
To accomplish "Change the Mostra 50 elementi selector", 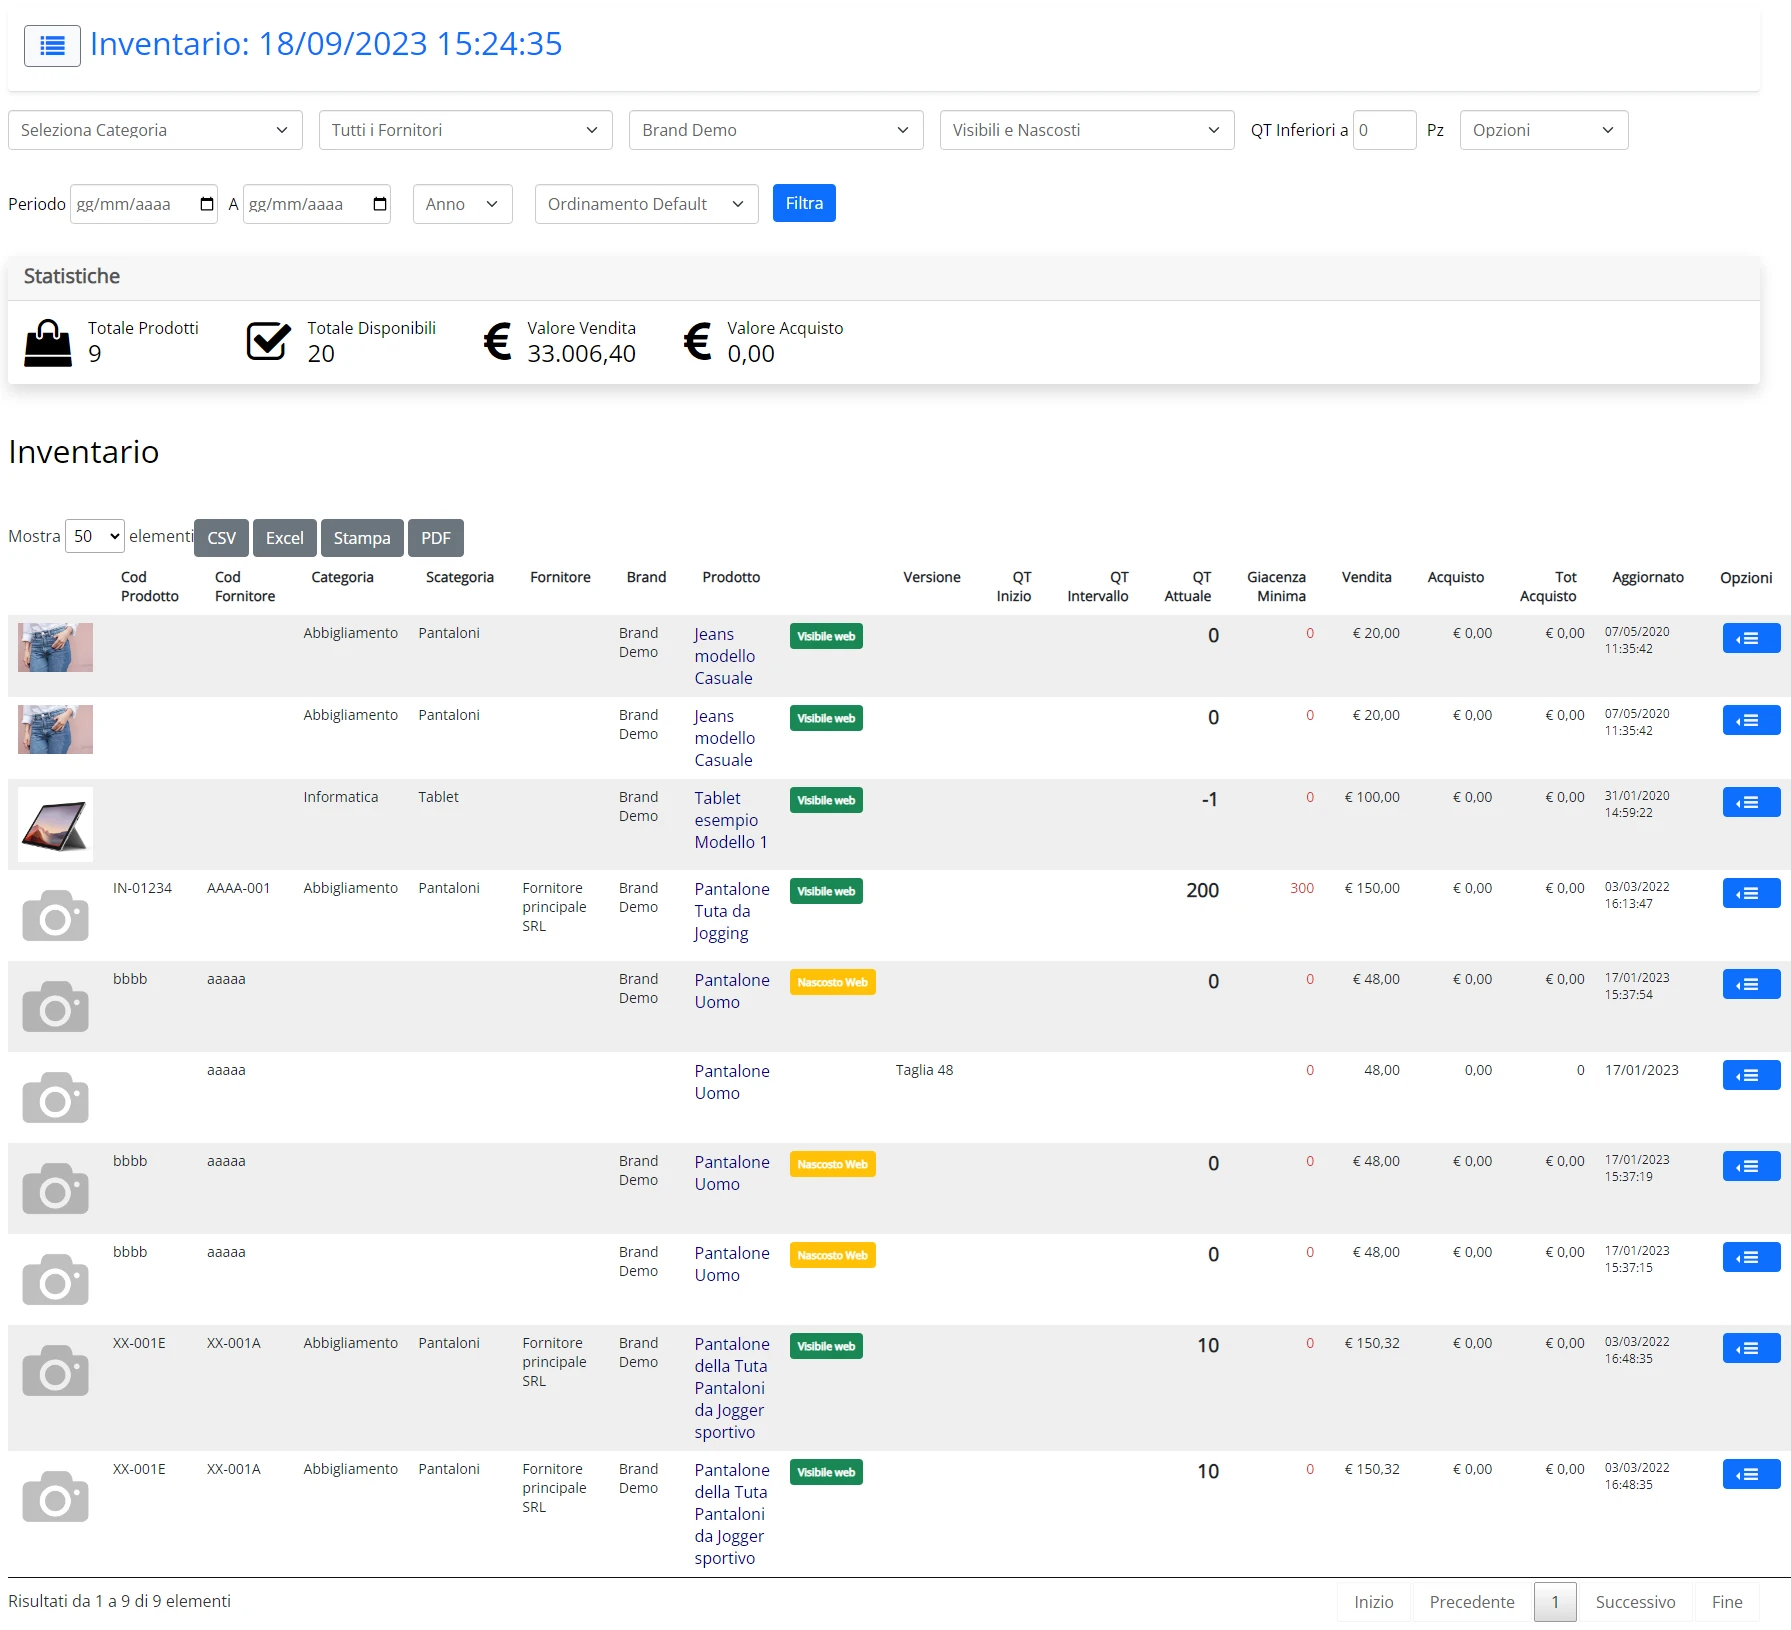I will [x=95, y=536].
